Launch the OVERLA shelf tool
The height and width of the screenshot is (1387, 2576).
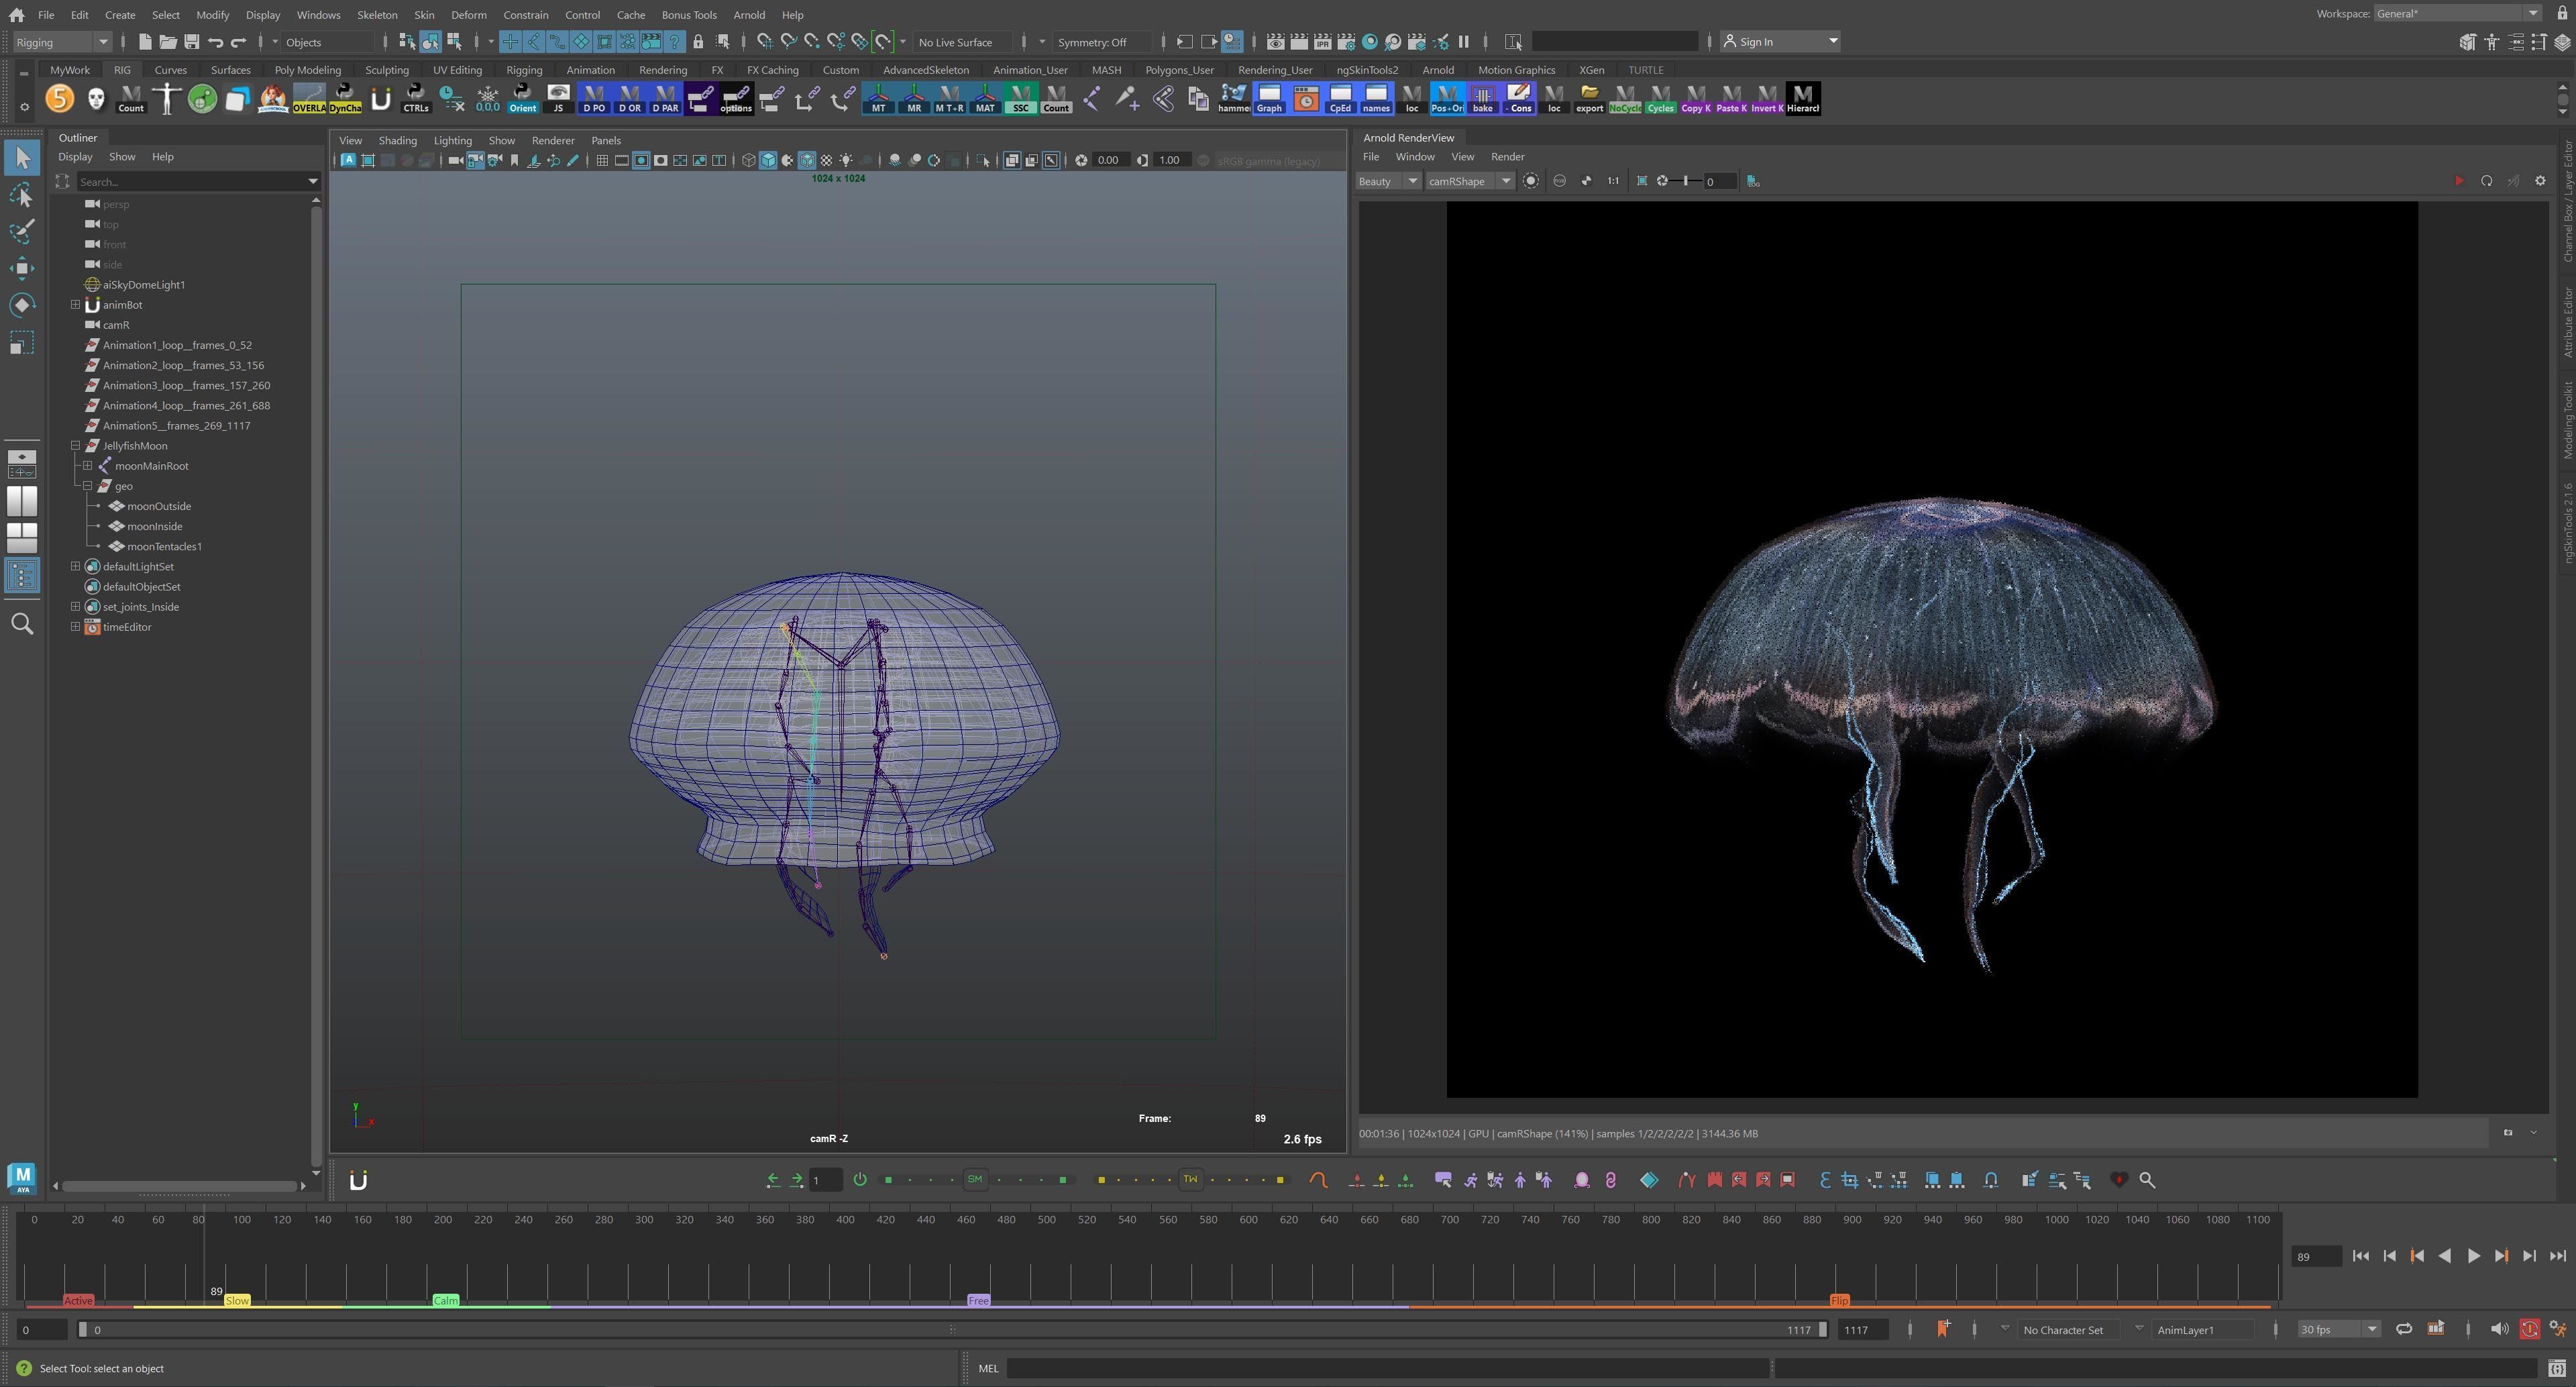tap(309, 98)
